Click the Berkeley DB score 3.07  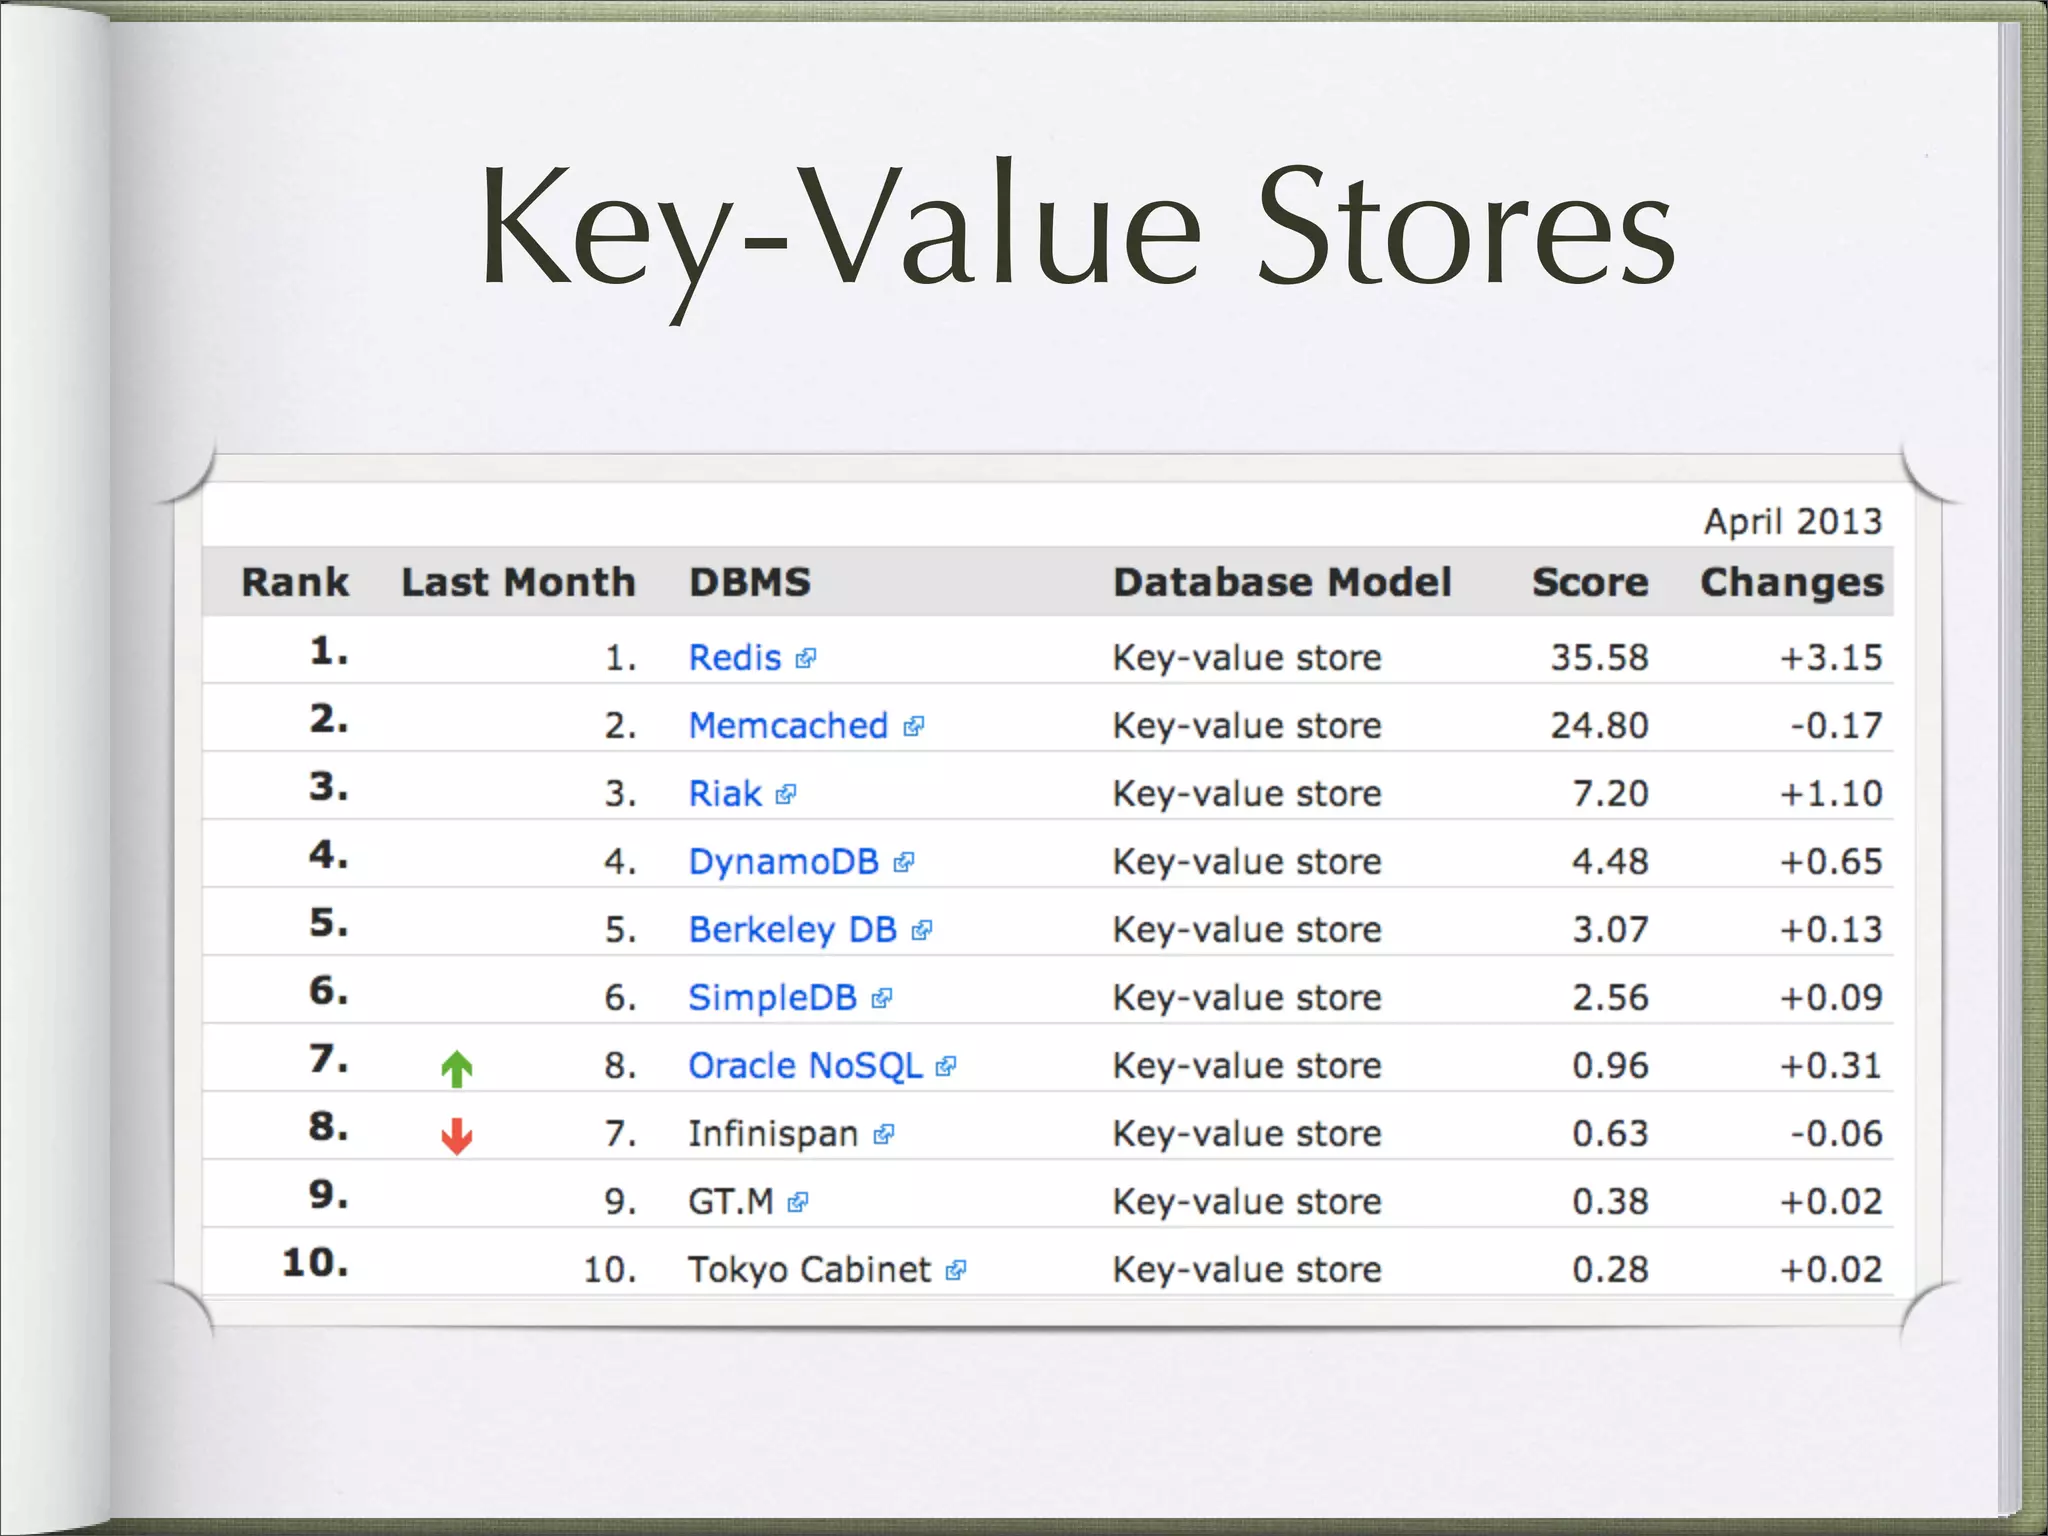coord(1610,930)
